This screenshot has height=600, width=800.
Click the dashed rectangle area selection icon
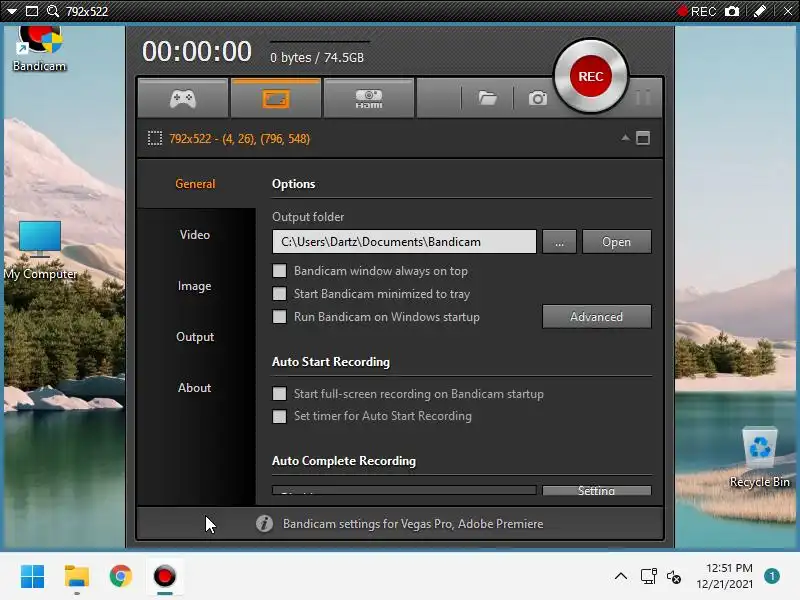tap(155, 138)
